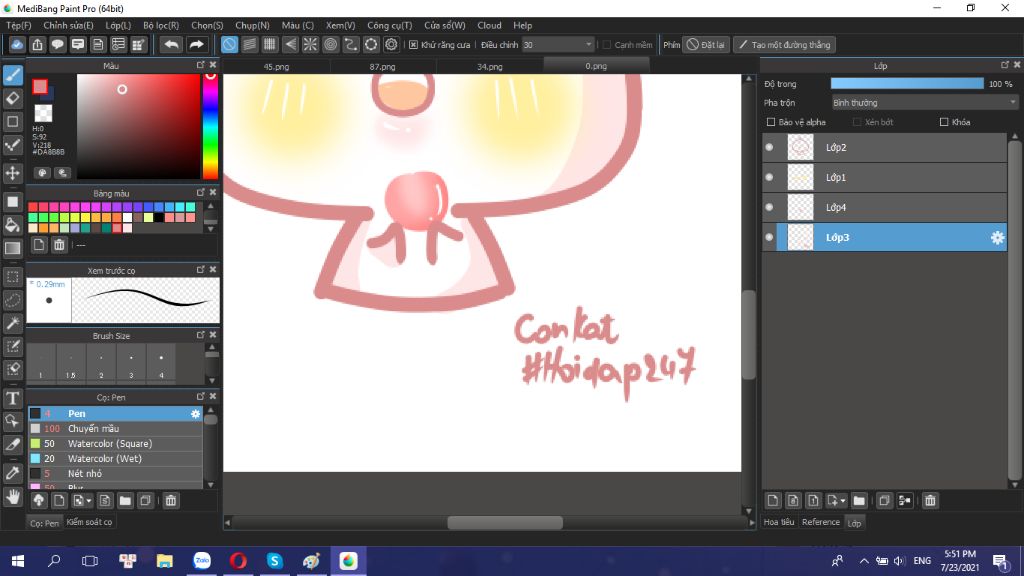This screenshot has height=576, width=1024.
Task: Open the Bộ lọc(R) menu
Action: pyautogui.click(x=161, y=25)
